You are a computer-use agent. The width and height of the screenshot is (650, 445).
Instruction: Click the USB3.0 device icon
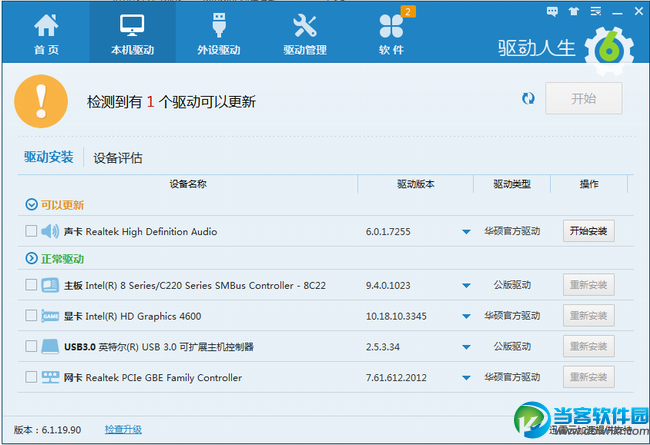point(50,346)
